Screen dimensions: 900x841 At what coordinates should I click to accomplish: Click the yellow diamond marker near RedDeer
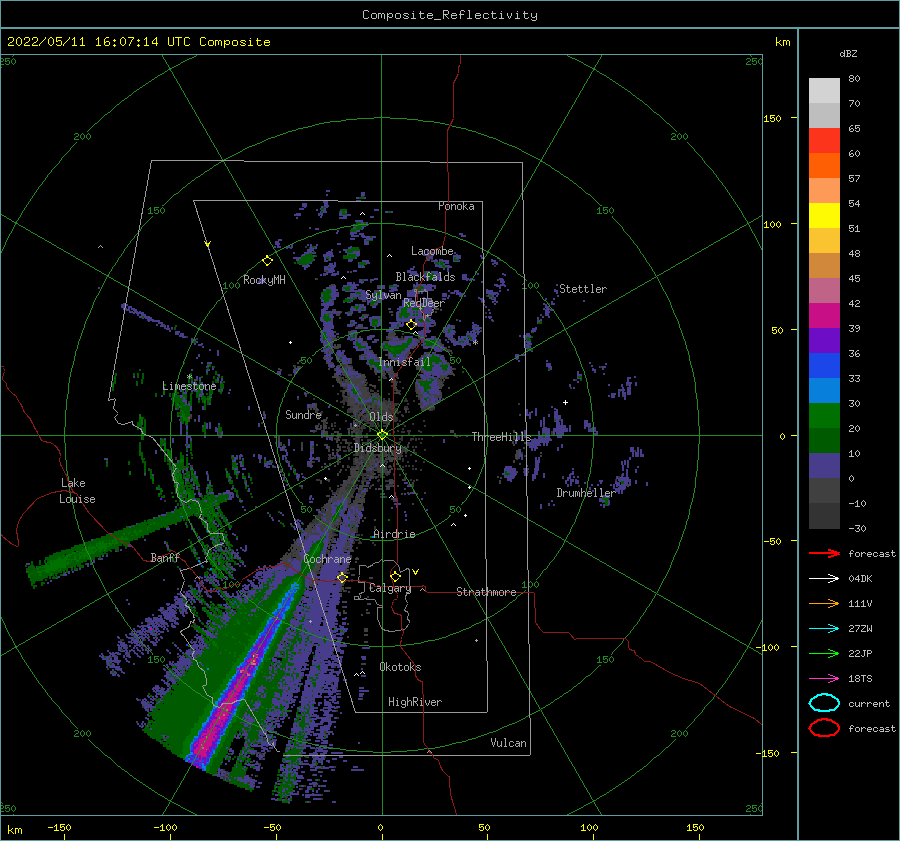coord(411,325)
